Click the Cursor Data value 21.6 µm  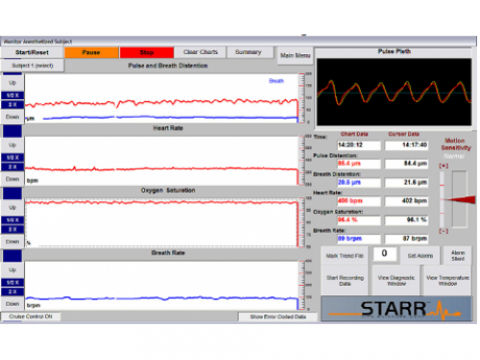(406, 182)
